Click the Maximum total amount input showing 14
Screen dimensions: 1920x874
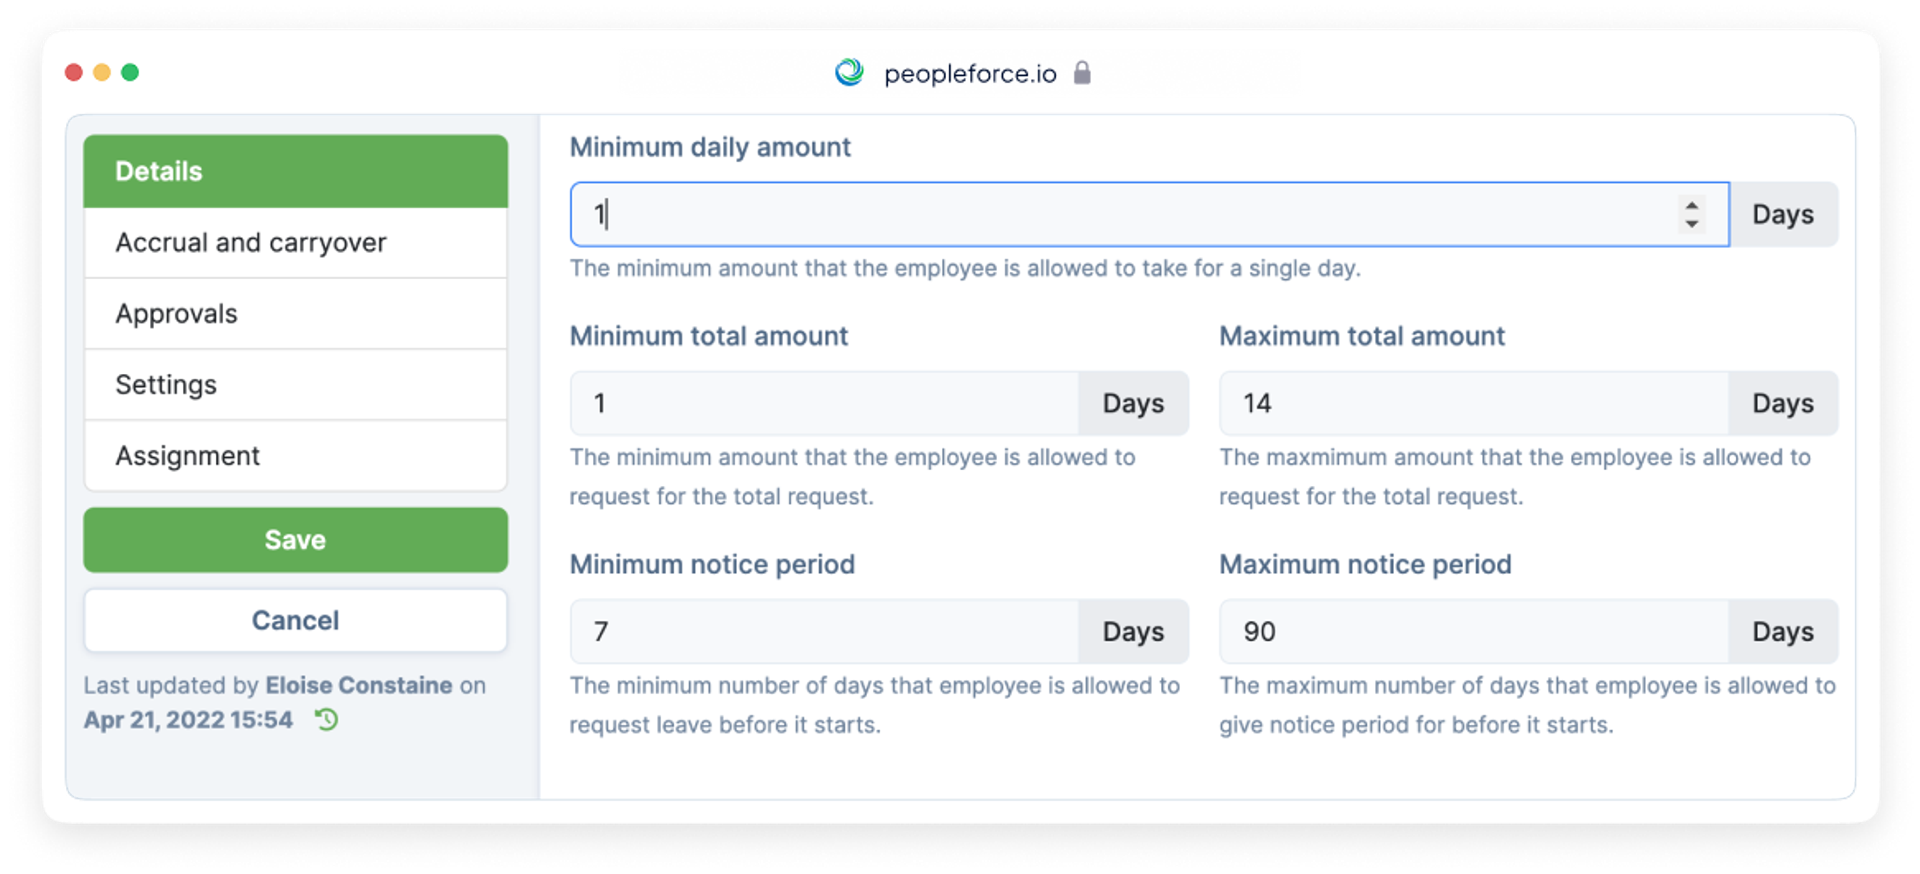pos(1473,403)
